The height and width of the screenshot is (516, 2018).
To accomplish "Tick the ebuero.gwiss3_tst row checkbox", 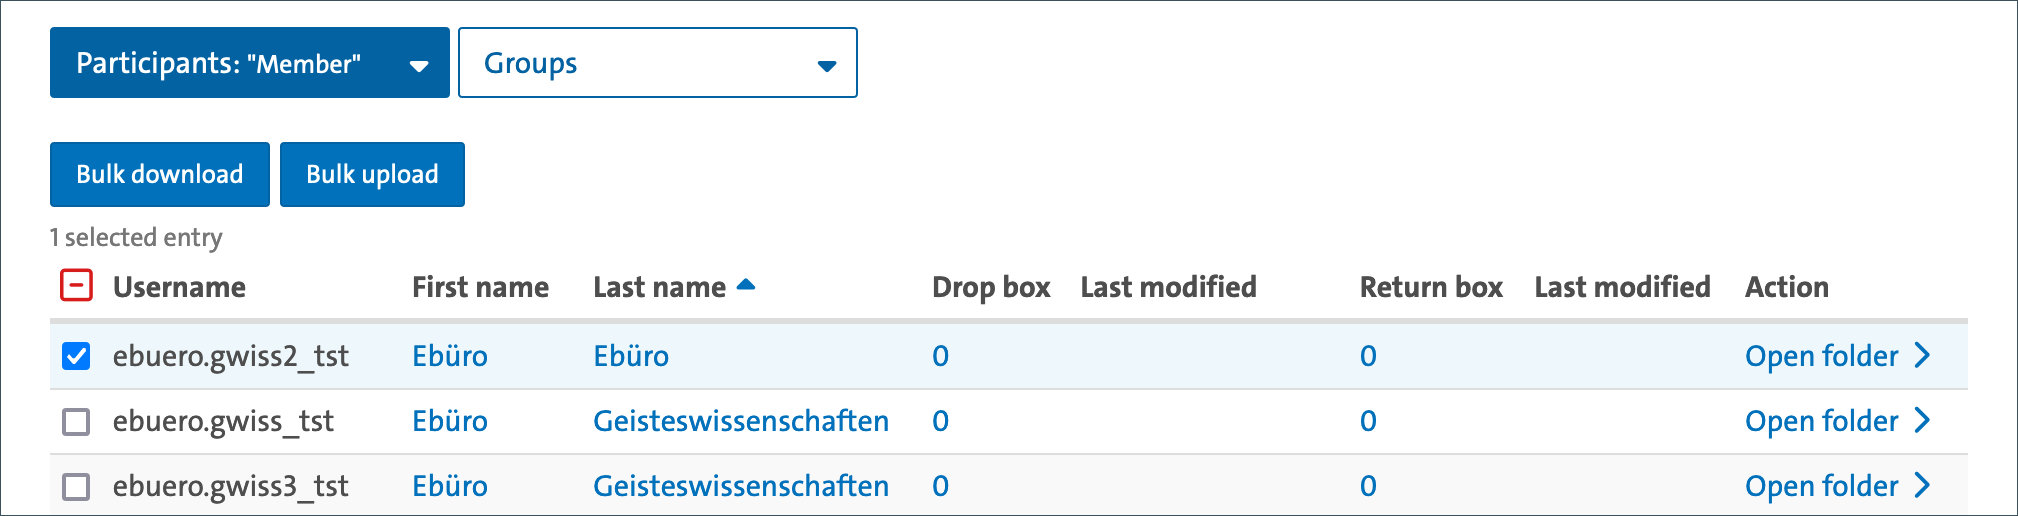I will (x=76, y=486).
